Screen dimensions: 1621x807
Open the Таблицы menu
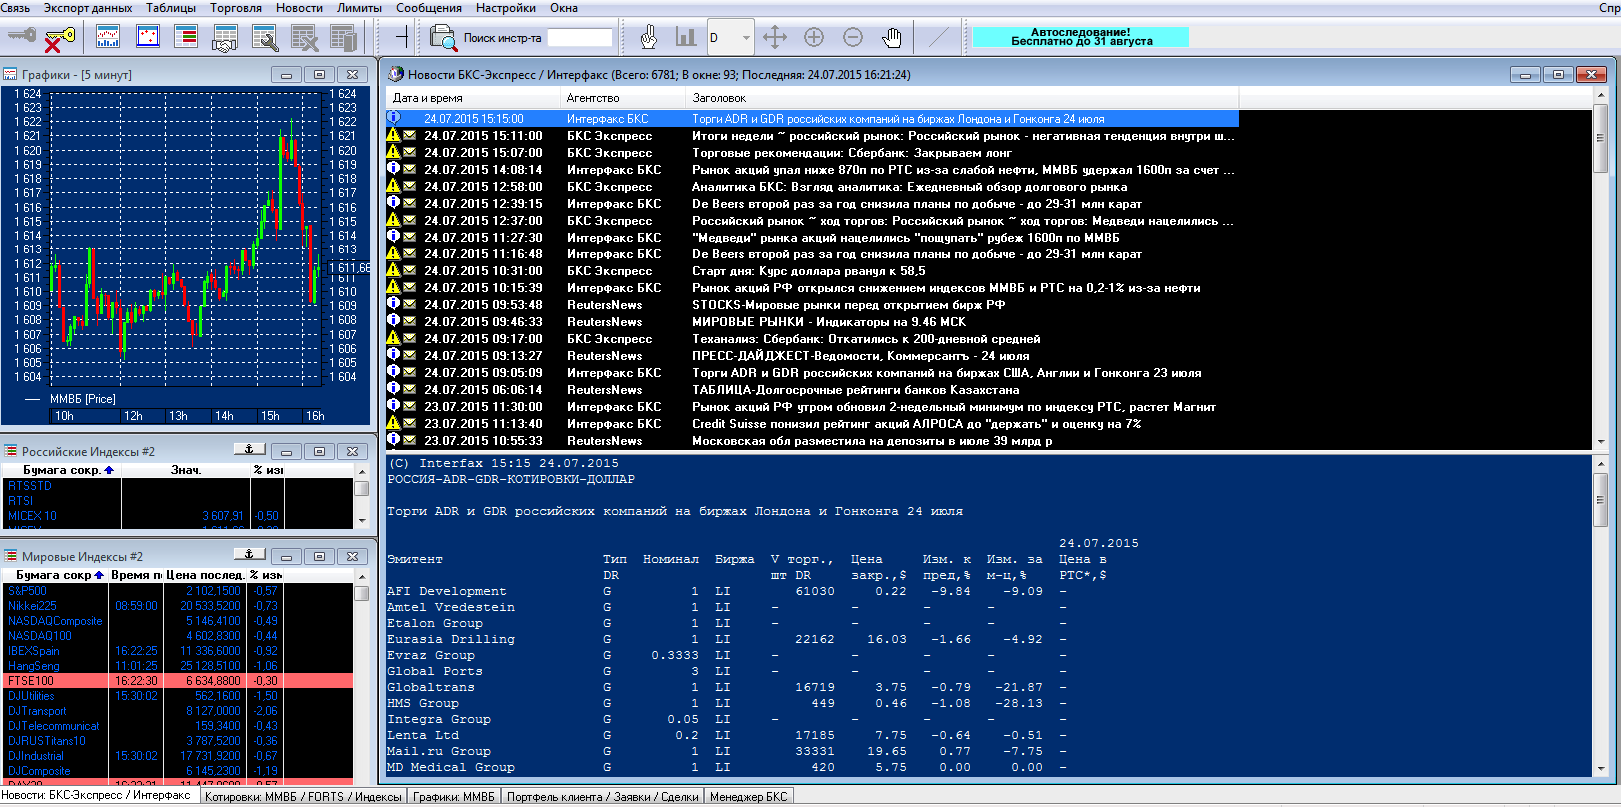[171, 8]
